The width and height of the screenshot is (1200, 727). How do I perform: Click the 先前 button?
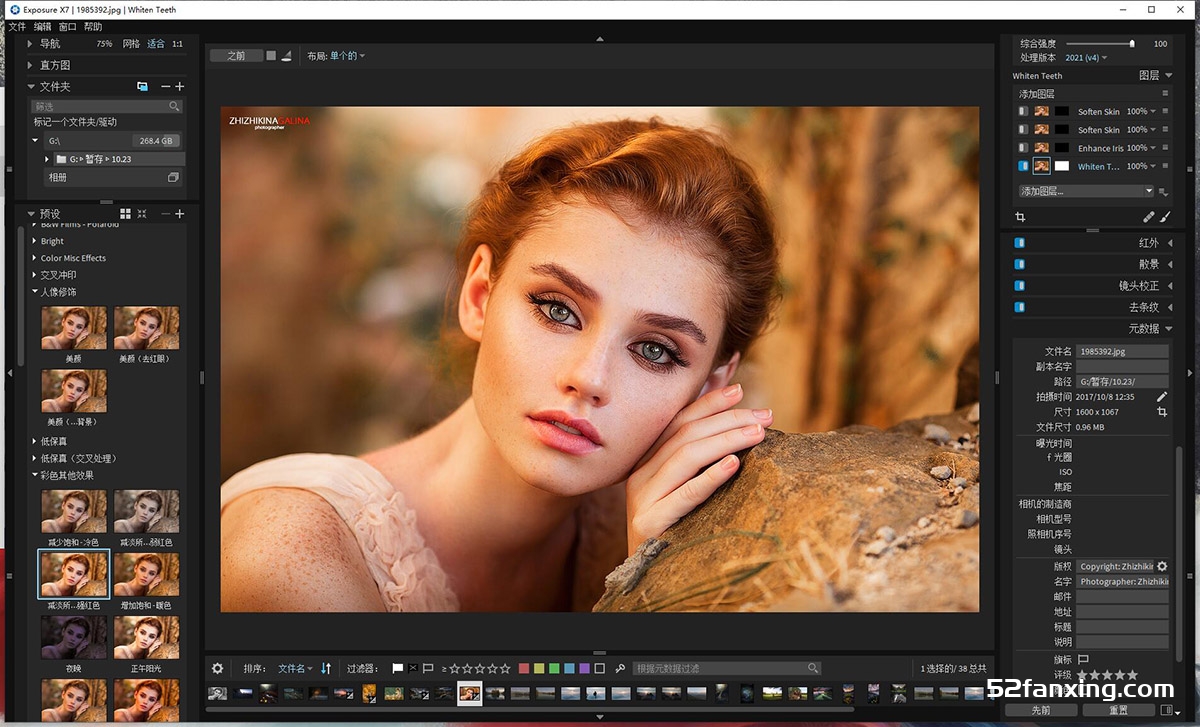pyautogui.click(x=1041, y=710)
